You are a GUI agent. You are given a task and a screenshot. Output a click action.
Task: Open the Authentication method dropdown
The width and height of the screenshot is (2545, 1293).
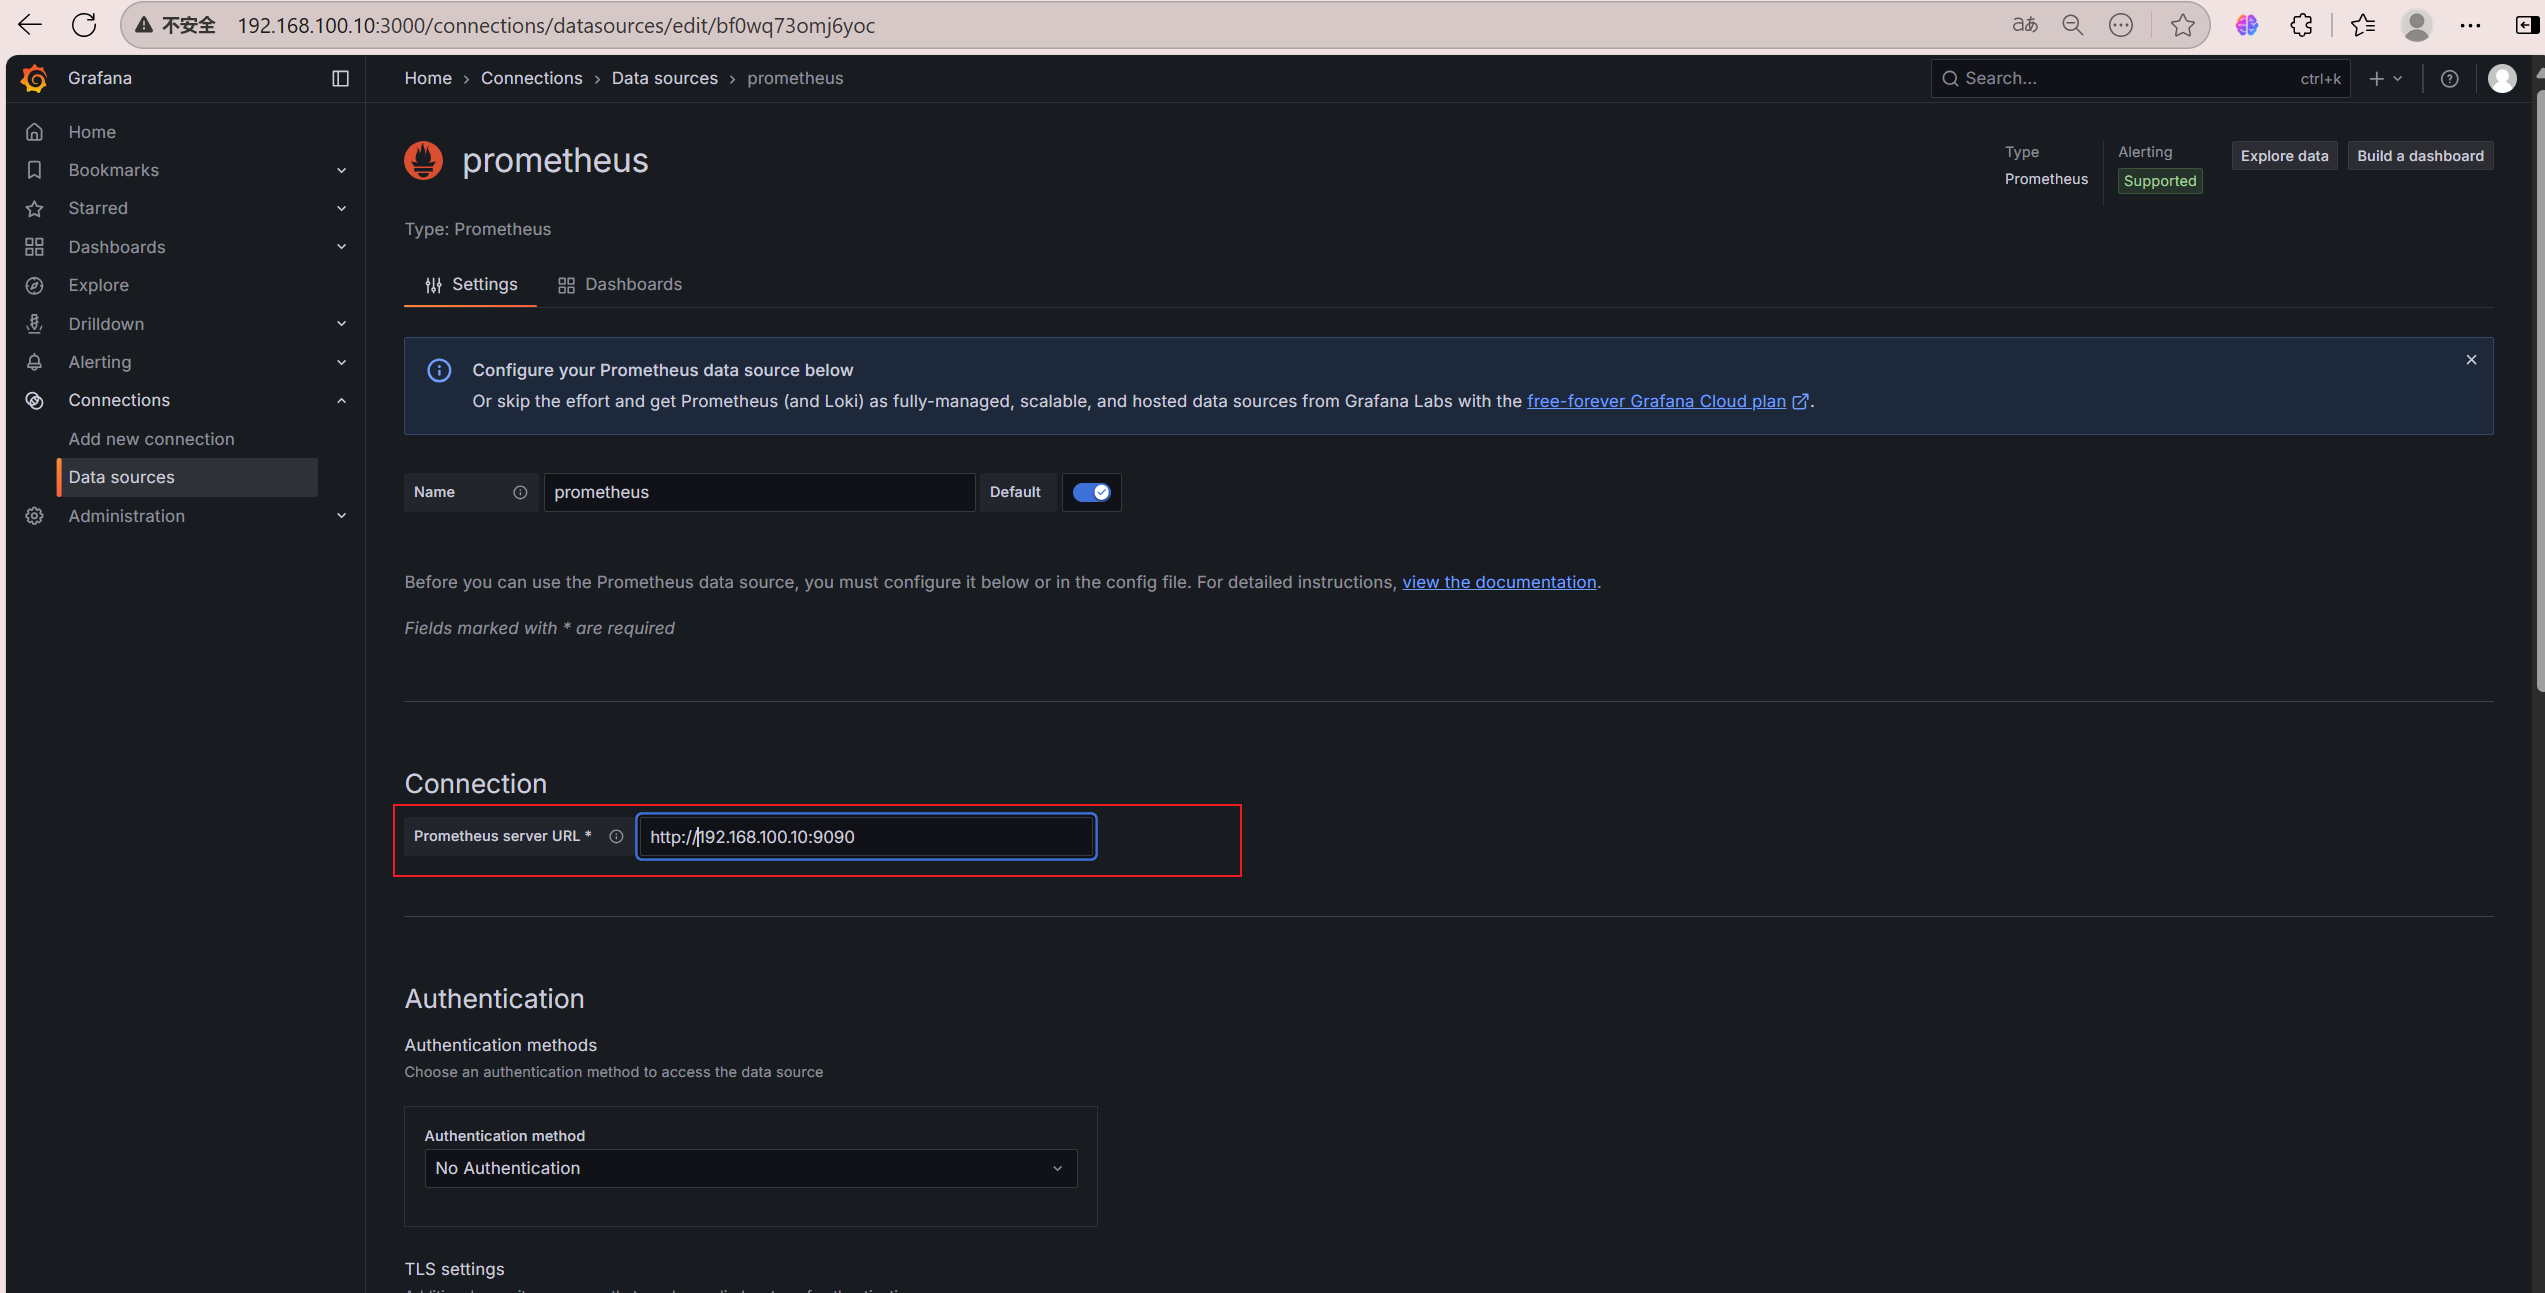coord(750,1168)
